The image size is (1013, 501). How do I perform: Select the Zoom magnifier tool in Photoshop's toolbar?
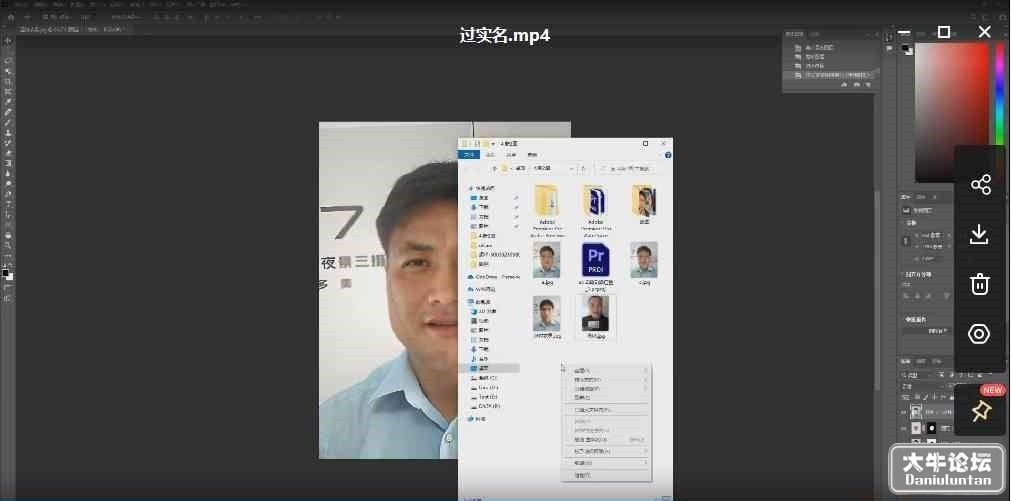[x=8, y=245]
